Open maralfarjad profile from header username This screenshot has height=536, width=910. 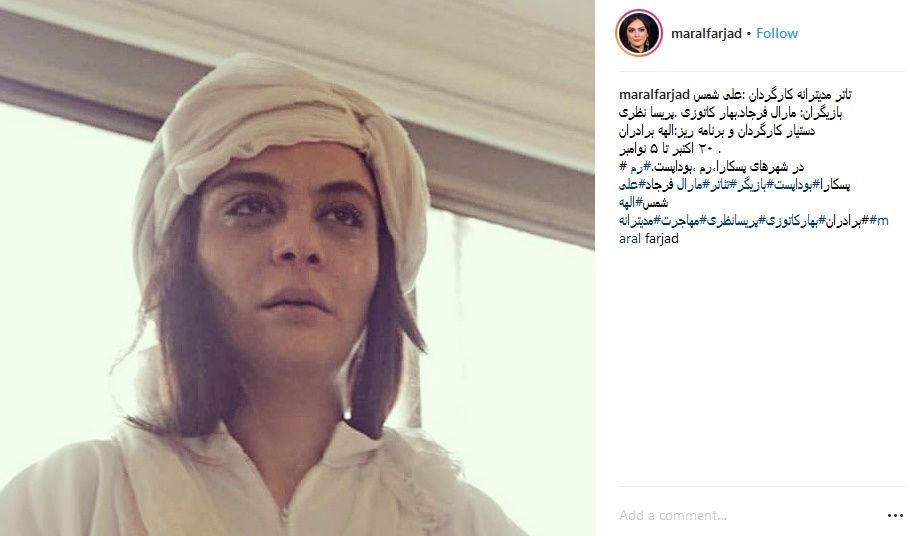(x=706, y=33)
